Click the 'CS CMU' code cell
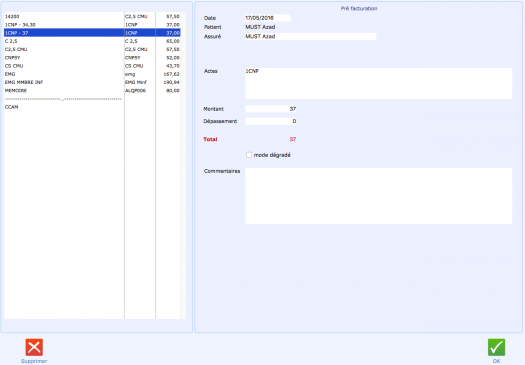Viewport: 525px width, 365px height. tap(140, 66)
